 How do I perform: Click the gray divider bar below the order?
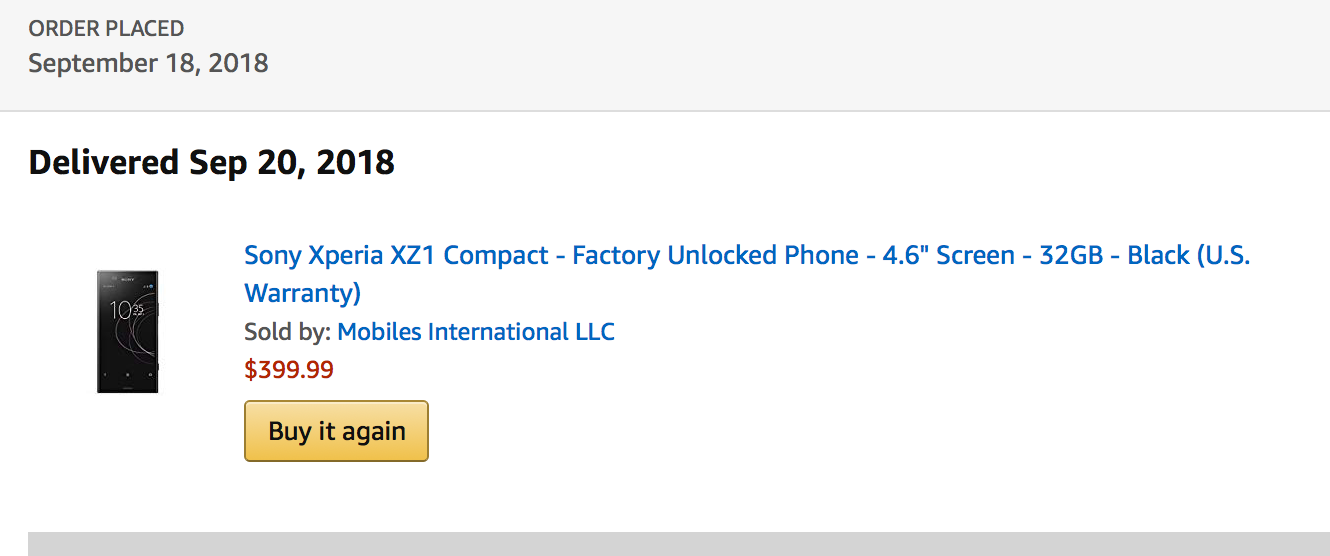pos(678,544)
